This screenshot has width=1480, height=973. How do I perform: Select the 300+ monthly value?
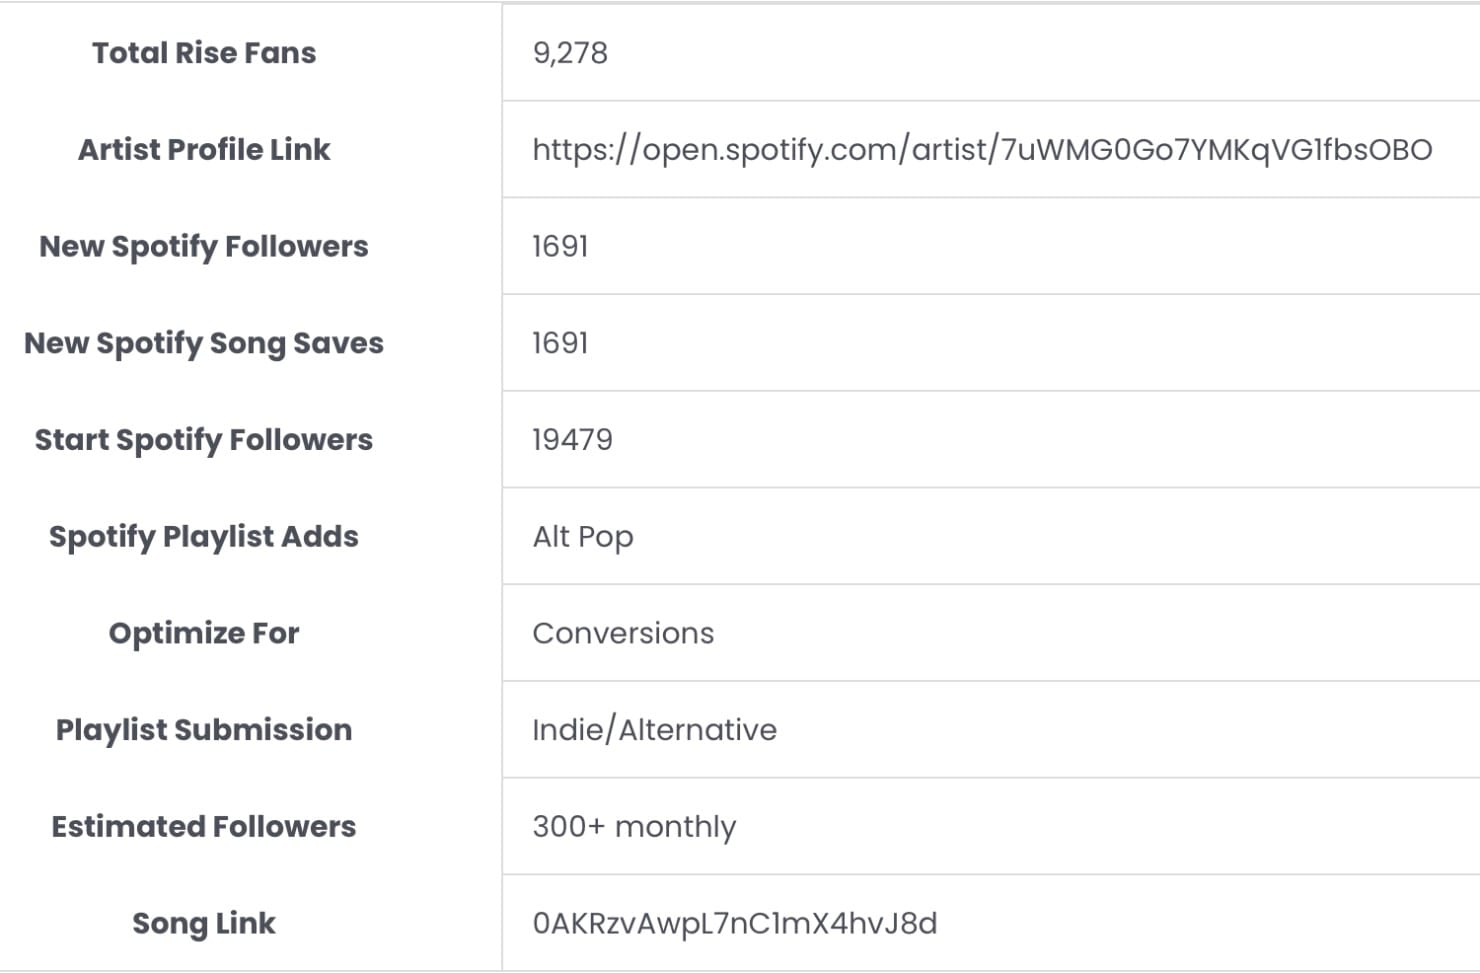coord(634,827)
